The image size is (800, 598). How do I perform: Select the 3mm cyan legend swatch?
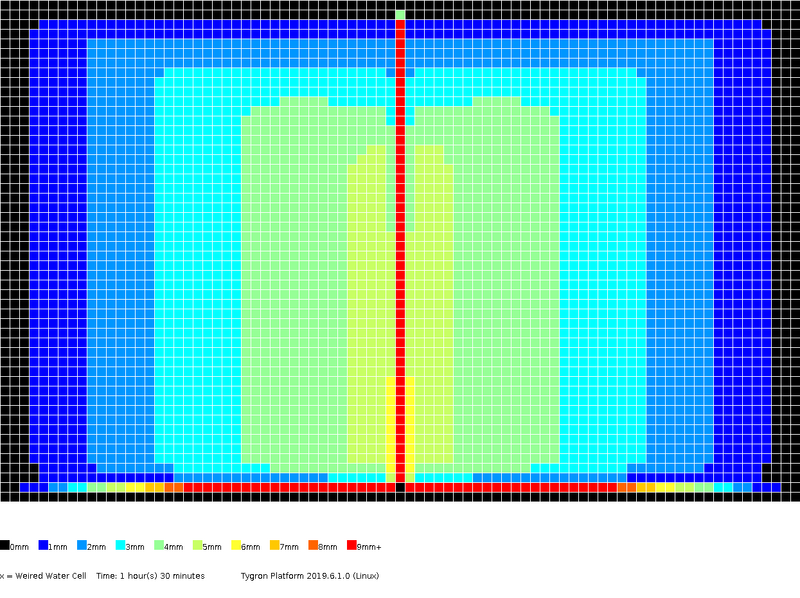[x=119, y=546]
